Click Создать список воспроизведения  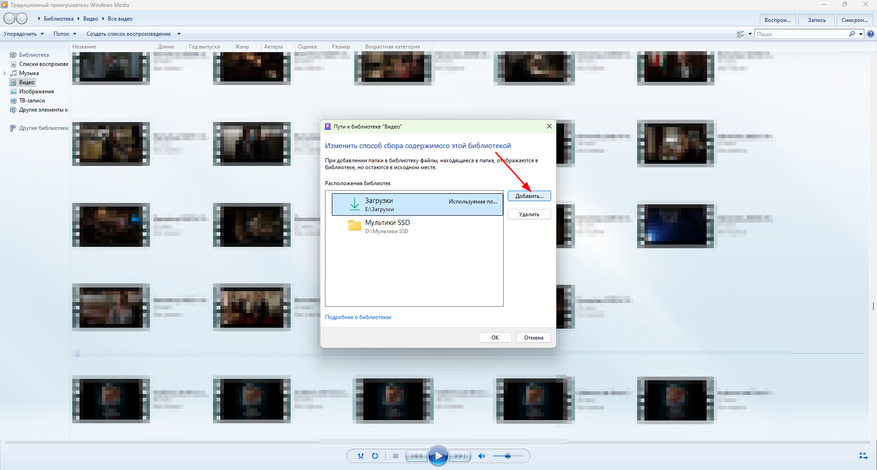[x=128, y=34]
